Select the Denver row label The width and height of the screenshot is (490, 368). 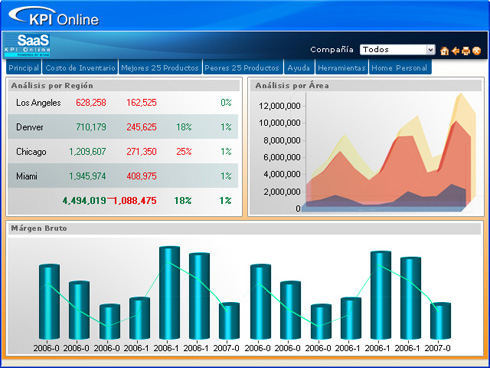pyautogui.click(x=30, y=127)
